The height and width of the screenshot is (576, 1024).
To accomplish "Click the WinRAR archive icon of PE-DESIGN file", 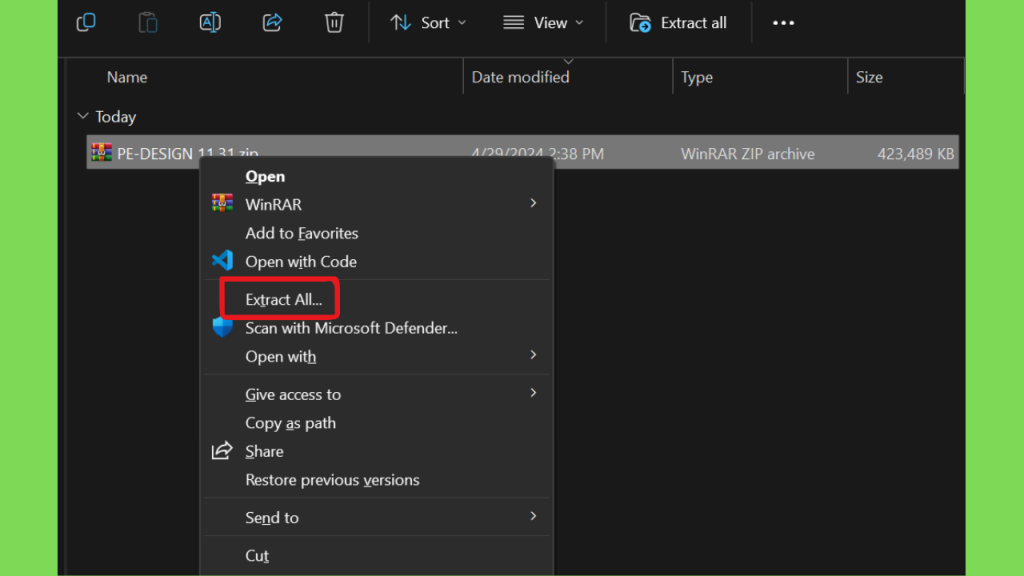I will coord(101,153).
